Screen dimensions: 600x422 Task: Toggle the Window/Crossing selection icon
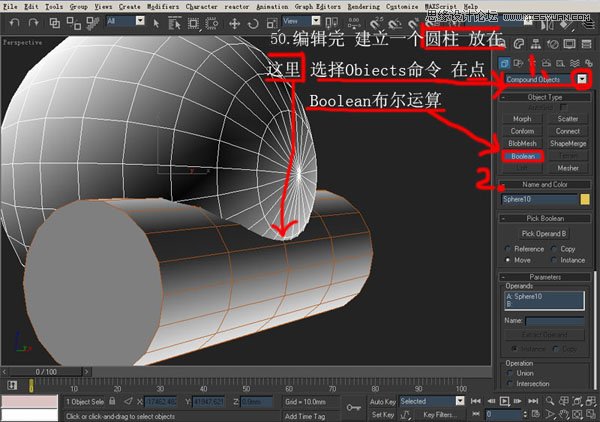coord(212,24)
